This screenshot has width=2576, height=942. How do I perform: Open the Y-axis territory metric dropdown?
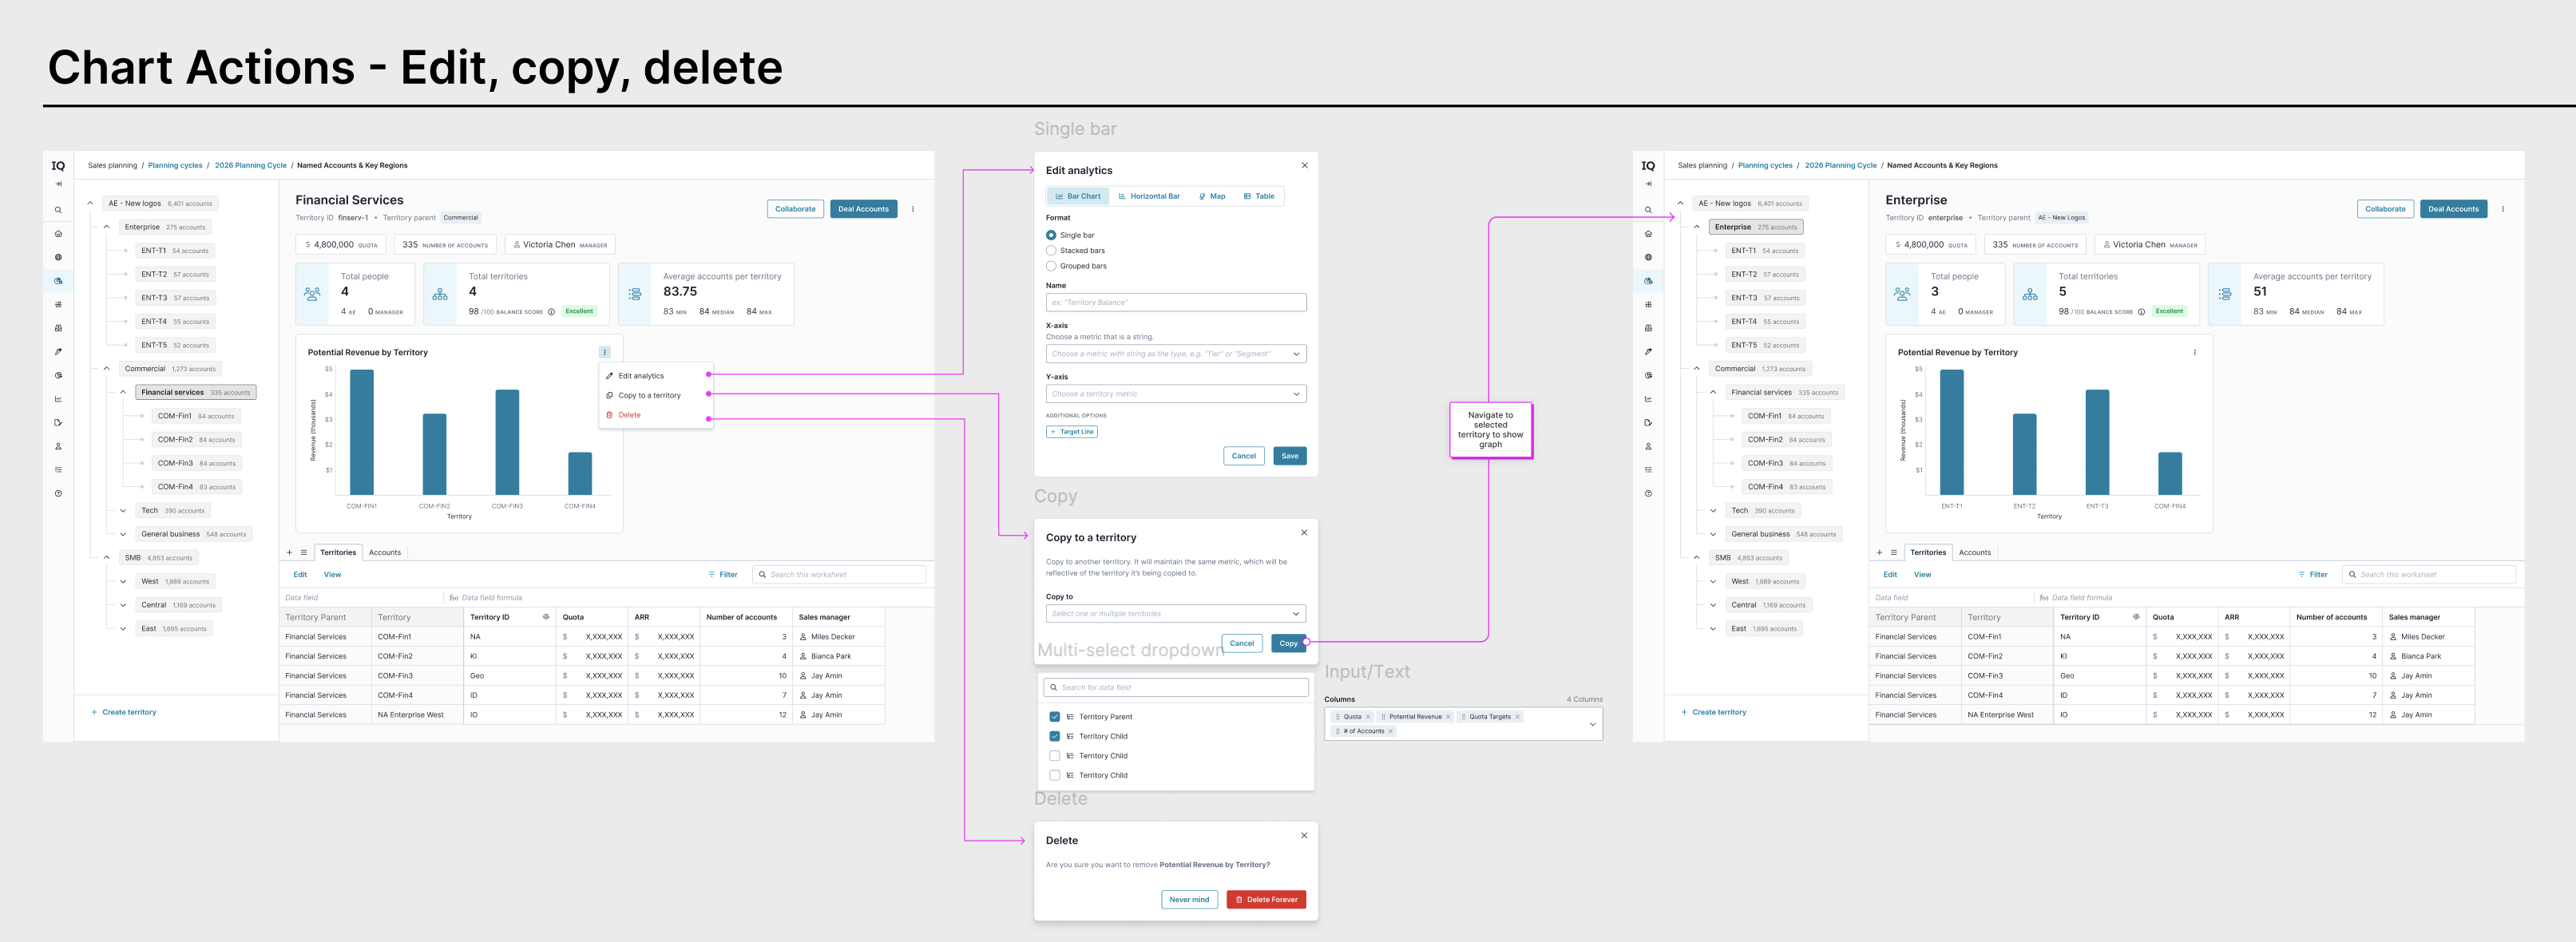click(x=1176, y=394)
